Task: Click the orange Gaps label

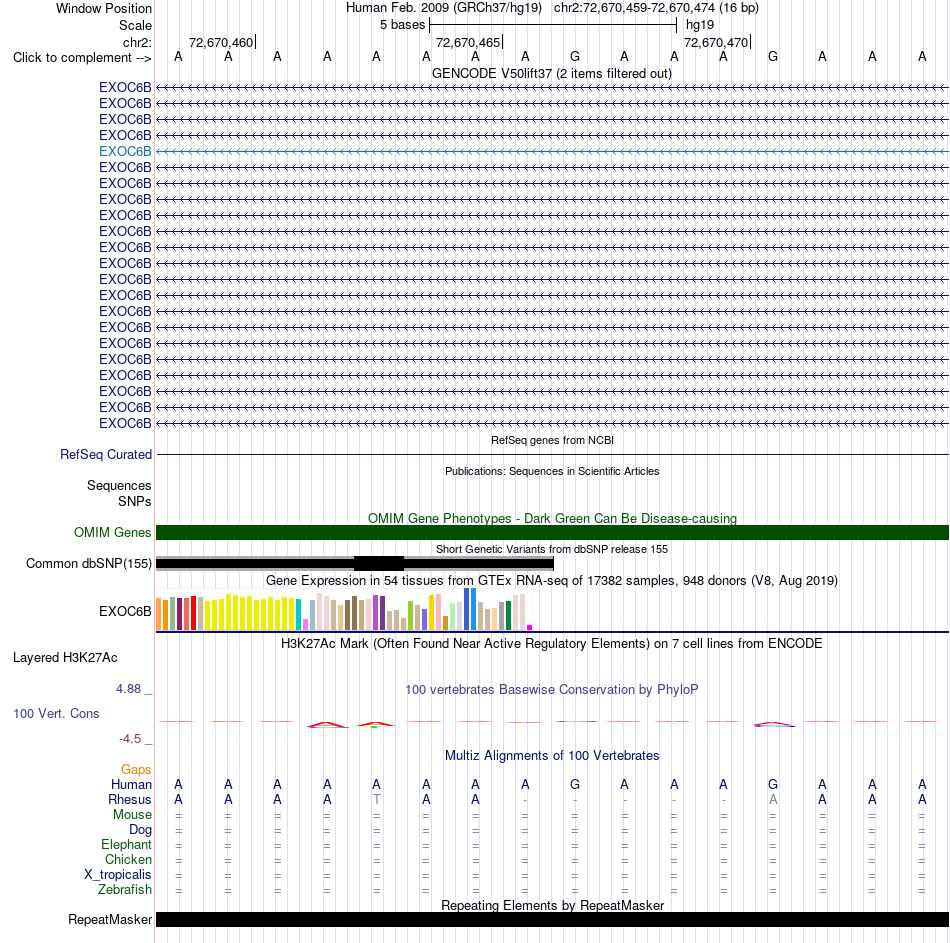Action: pyautogui.click(x=136, y=770)
